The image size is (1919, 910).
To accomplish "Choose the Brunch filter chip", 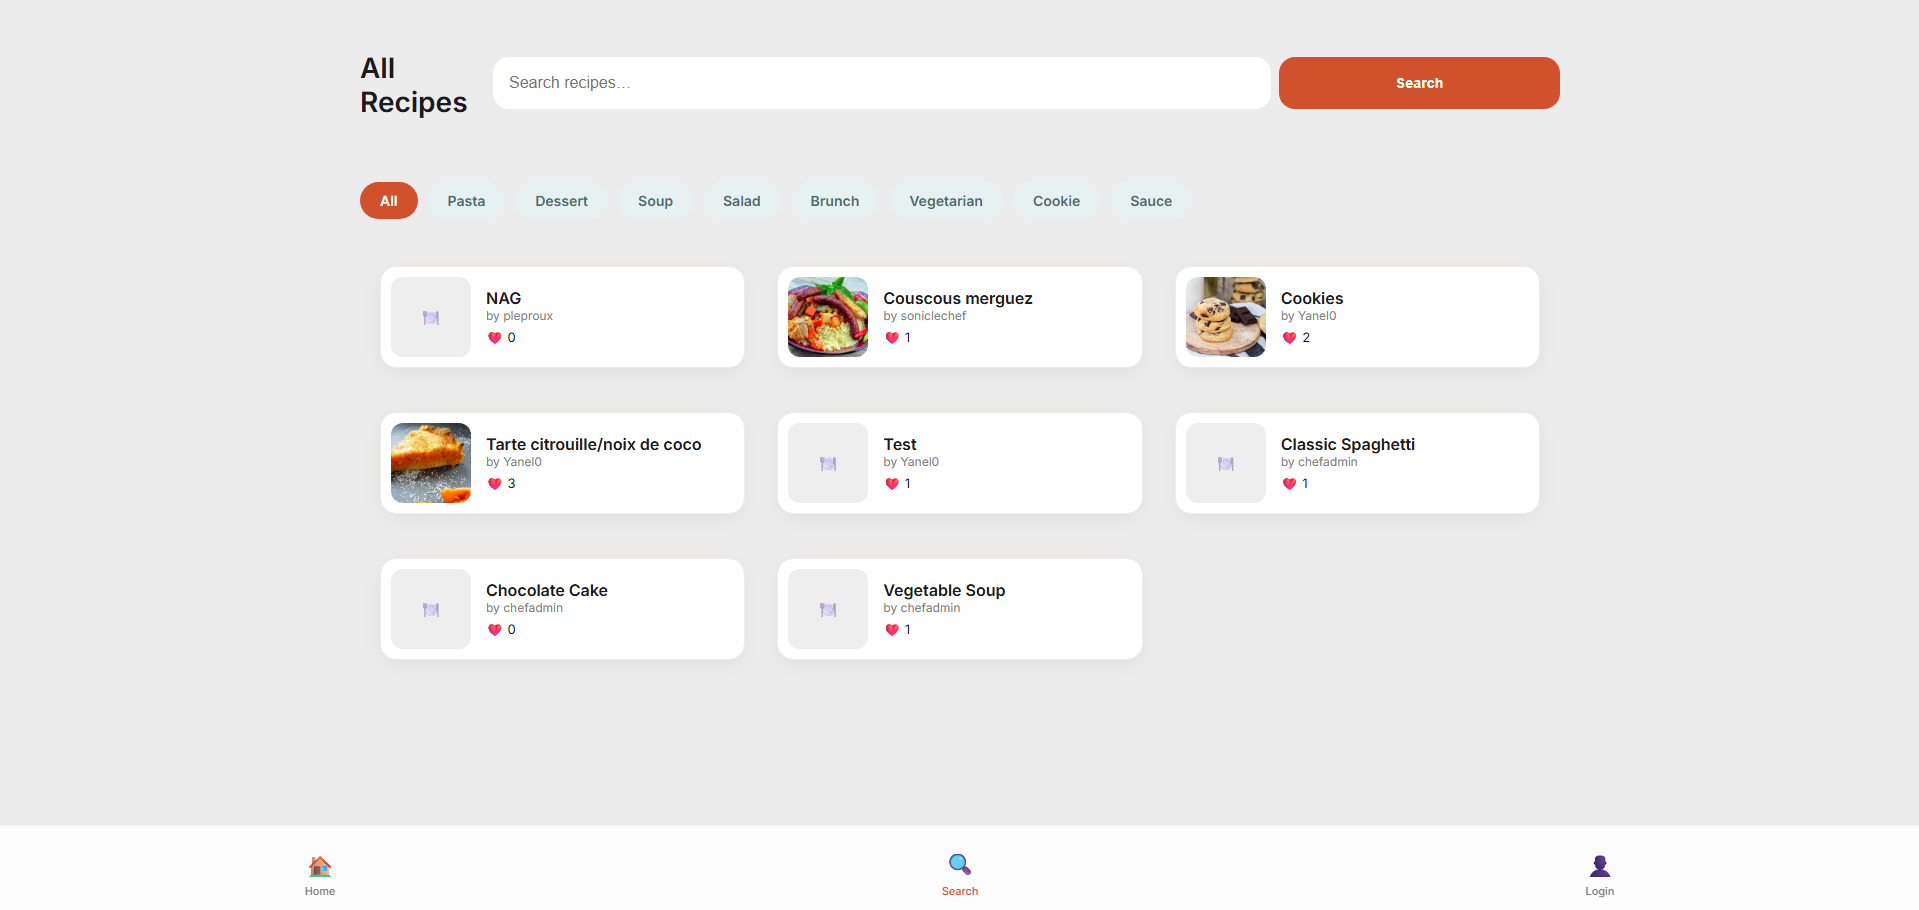I will point(834,201).
